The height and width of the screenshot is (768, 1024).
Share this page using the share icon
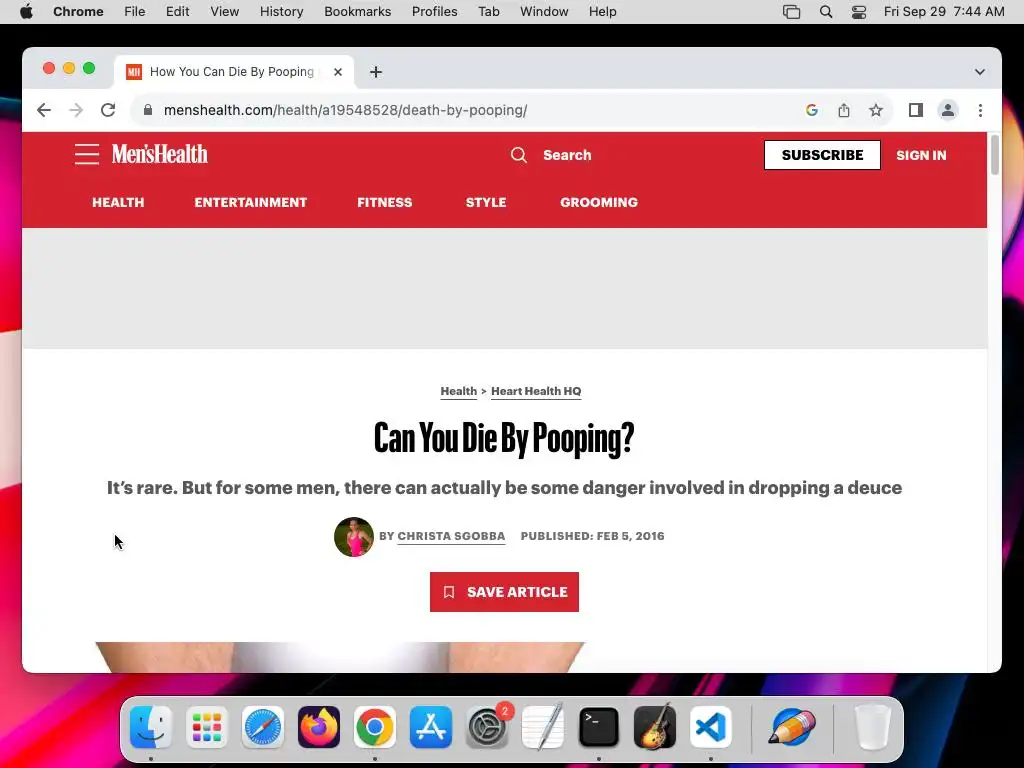click(844, 110)
